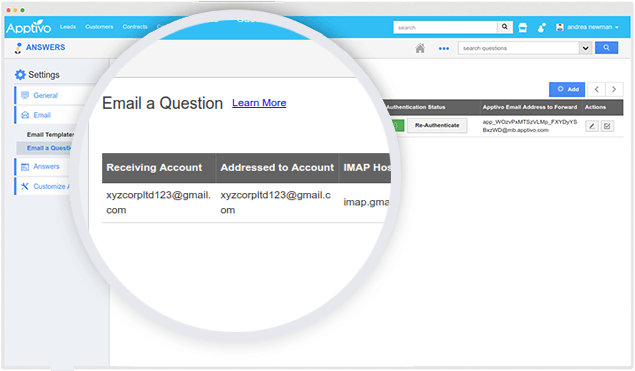This screenshot has width=635, height=371.
Task: Open the Contracts menu
Action: click(135, 27)
